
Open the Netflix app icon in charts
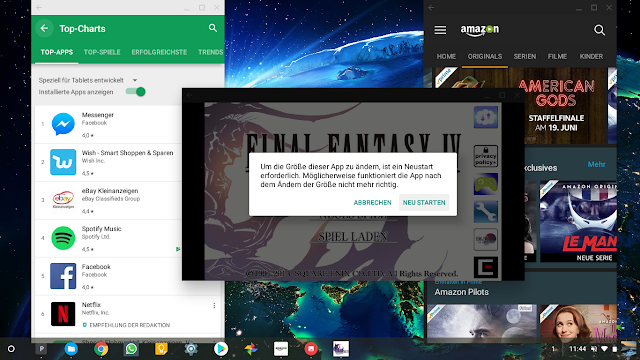[x=63, y=314]
